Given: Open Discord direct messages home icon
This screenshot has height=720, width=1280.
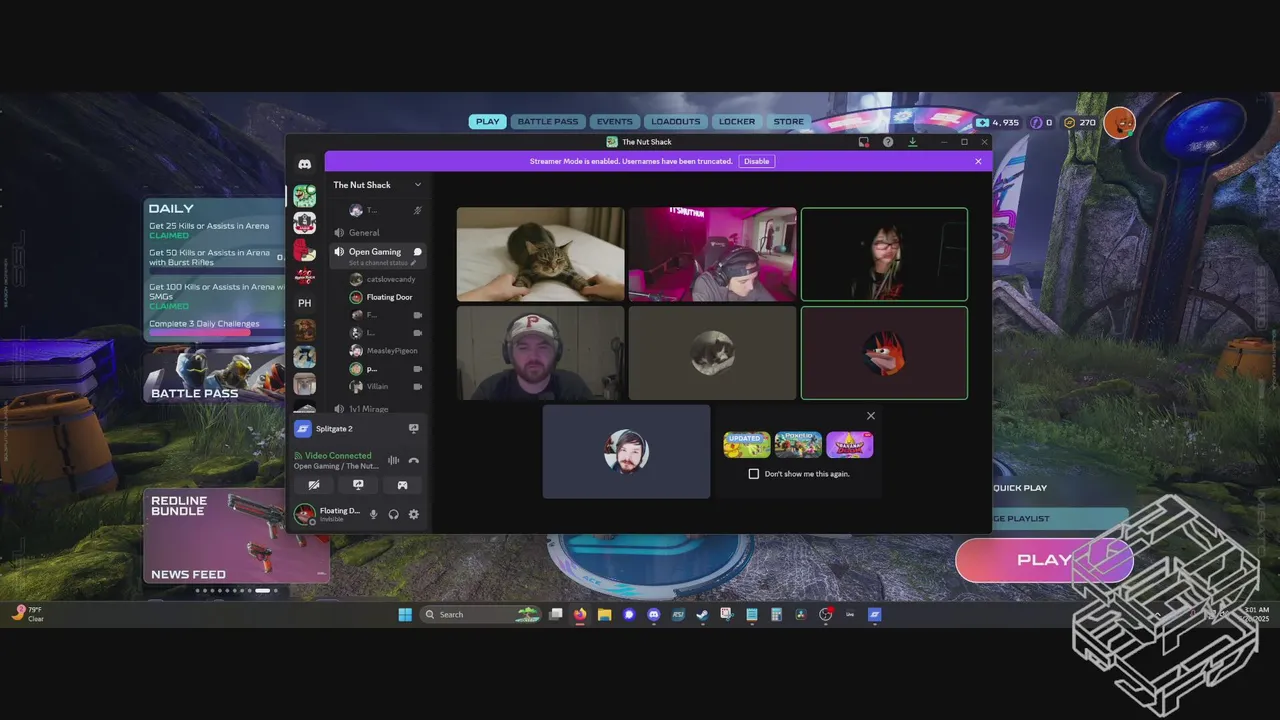Looking at the screenshot, I should (305, 164).
